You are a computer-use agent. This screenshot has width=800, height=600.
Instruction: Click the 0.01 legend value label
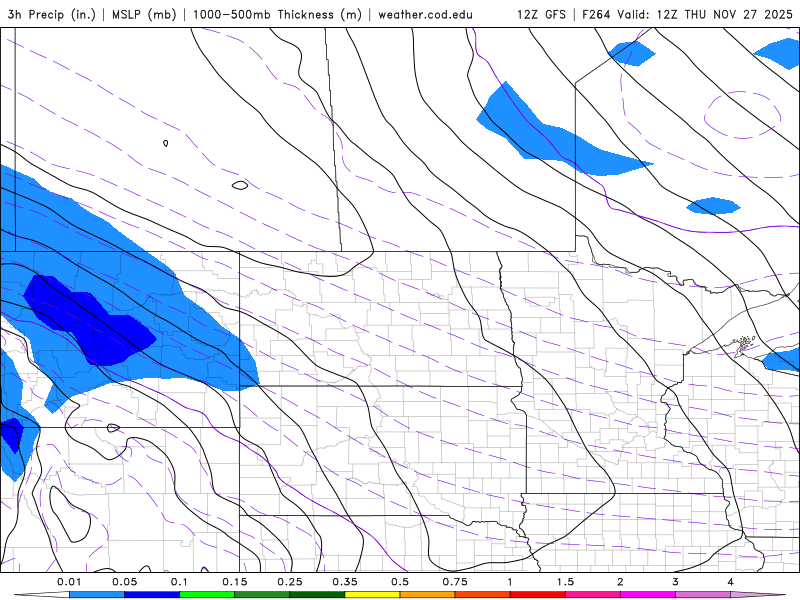point(69,582)
